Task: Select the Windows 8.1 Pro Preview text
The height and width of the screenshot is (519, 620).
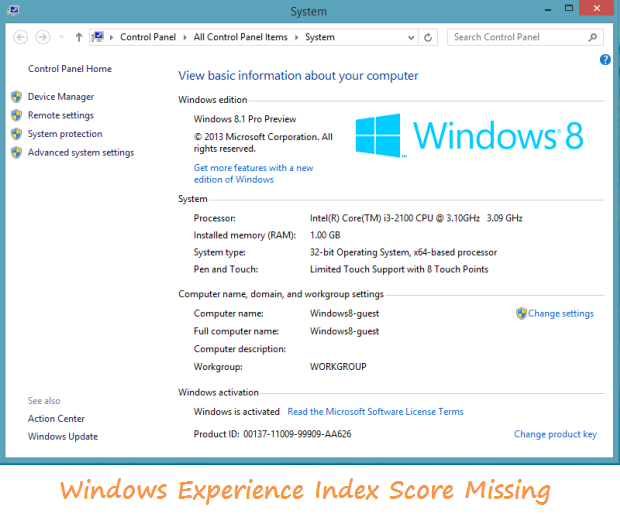Action: pos(245,119)
